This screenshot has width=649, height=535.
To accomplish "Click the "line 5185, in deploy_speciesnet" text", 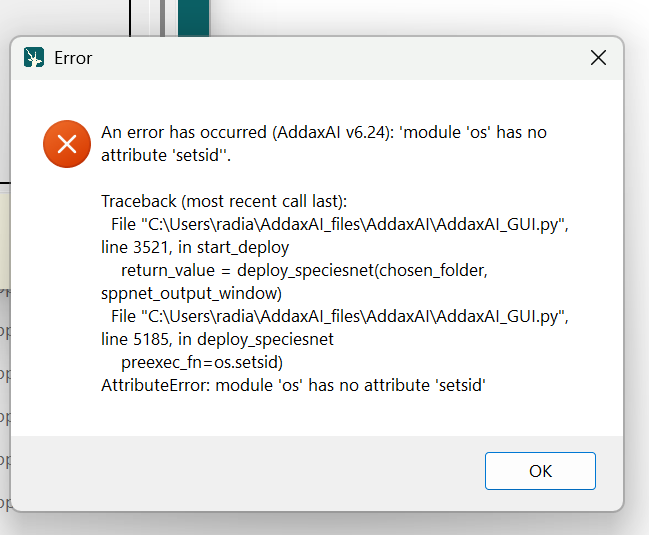I will [217, 339].
